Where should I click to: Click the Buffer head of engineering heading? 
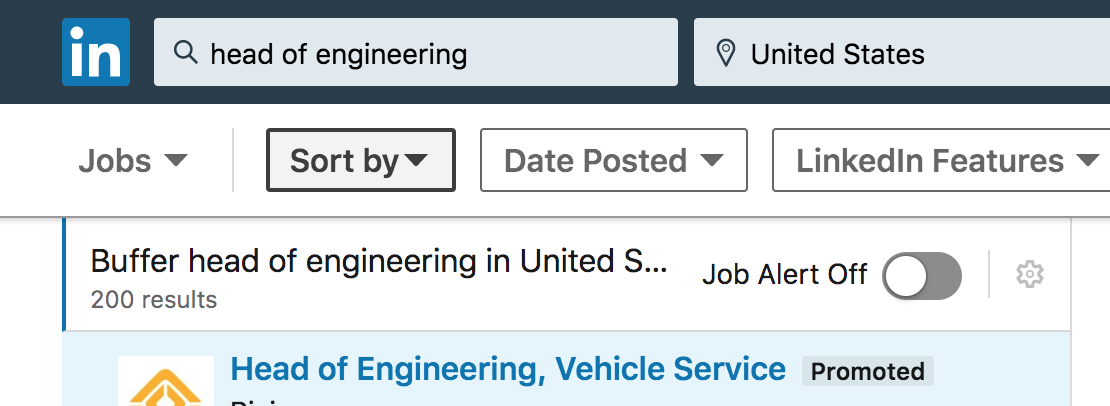(x=379, y=262)
